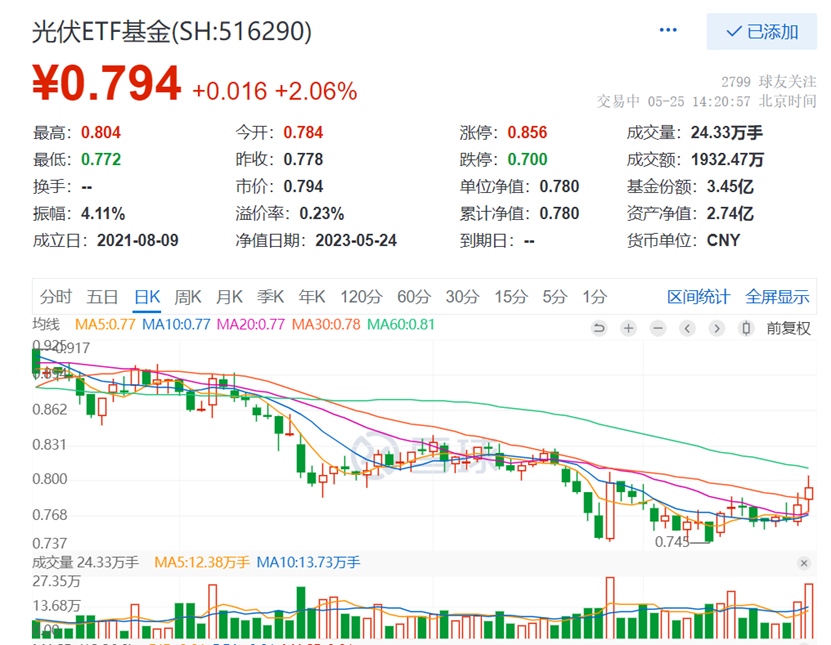
Task: Switch chart to 120分 interval
Action: tap(361, 297)
